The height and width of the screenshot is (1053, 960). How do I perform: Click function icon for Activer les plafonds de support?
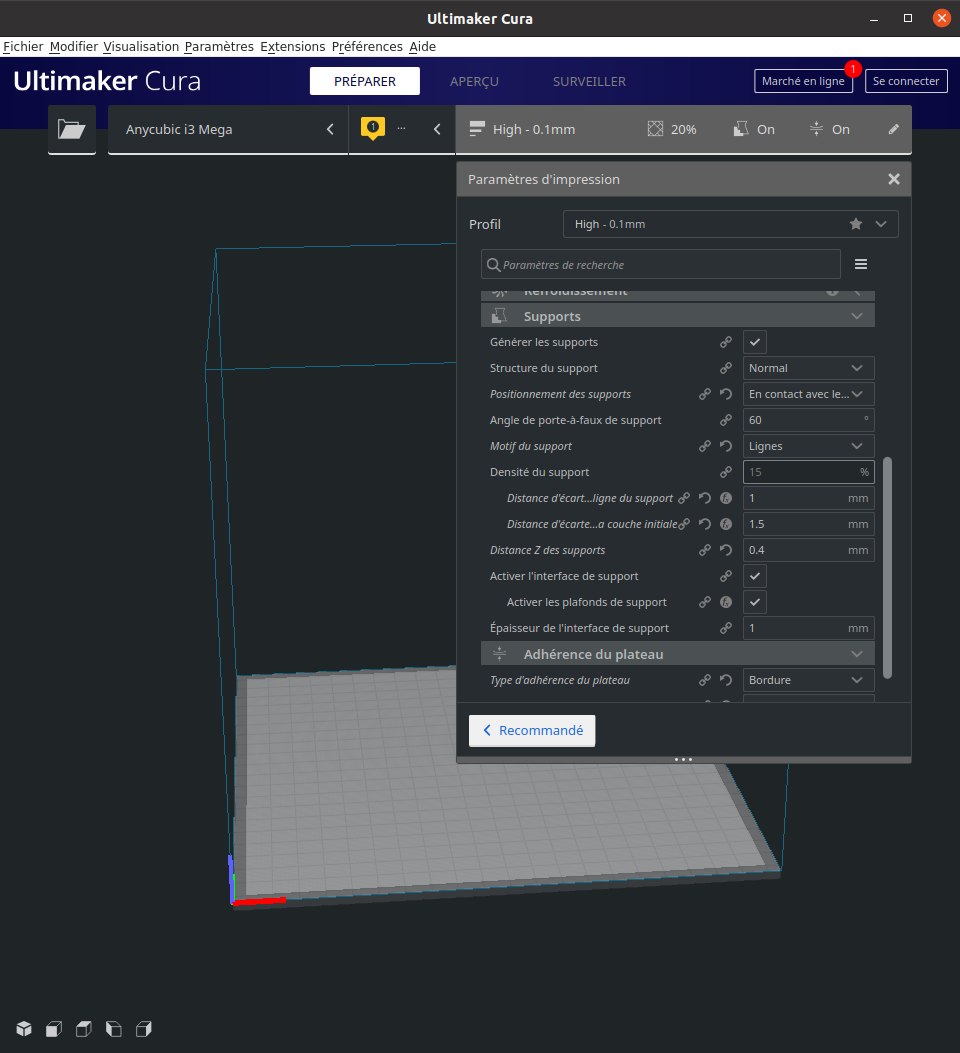click(726, 602)
